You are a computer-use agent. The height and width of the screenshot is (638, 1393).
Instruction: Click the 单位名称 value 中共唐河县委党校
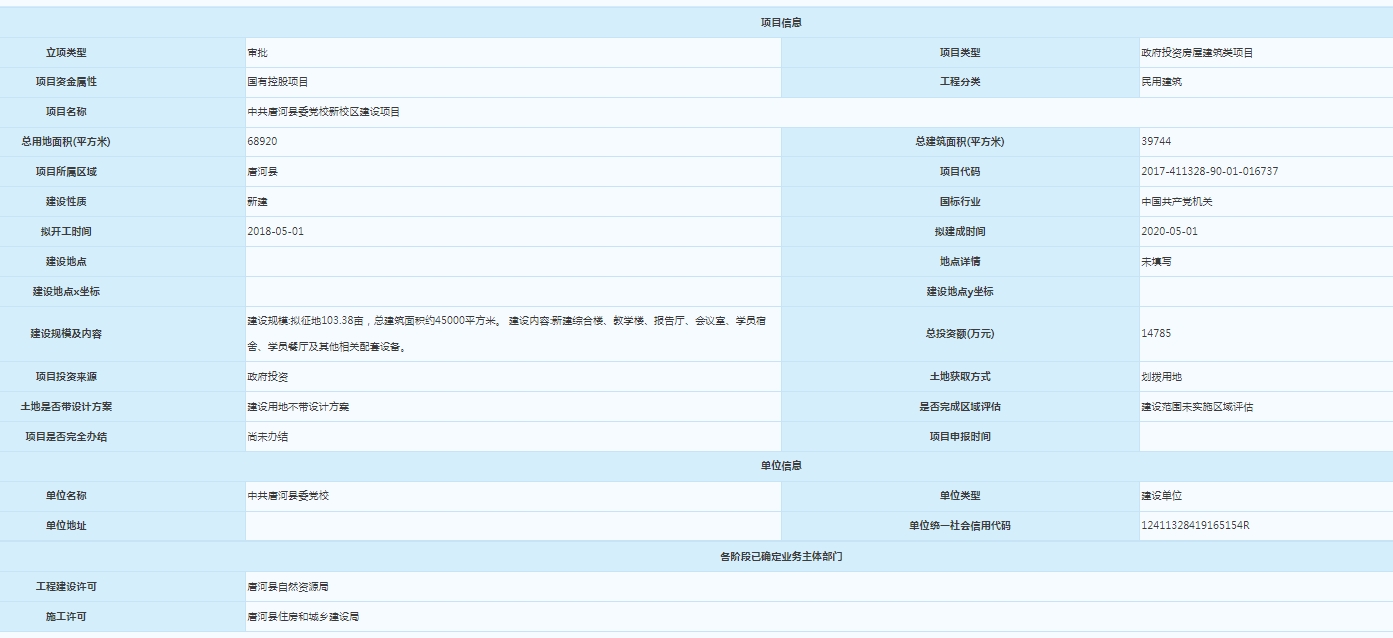click(288, 496)
